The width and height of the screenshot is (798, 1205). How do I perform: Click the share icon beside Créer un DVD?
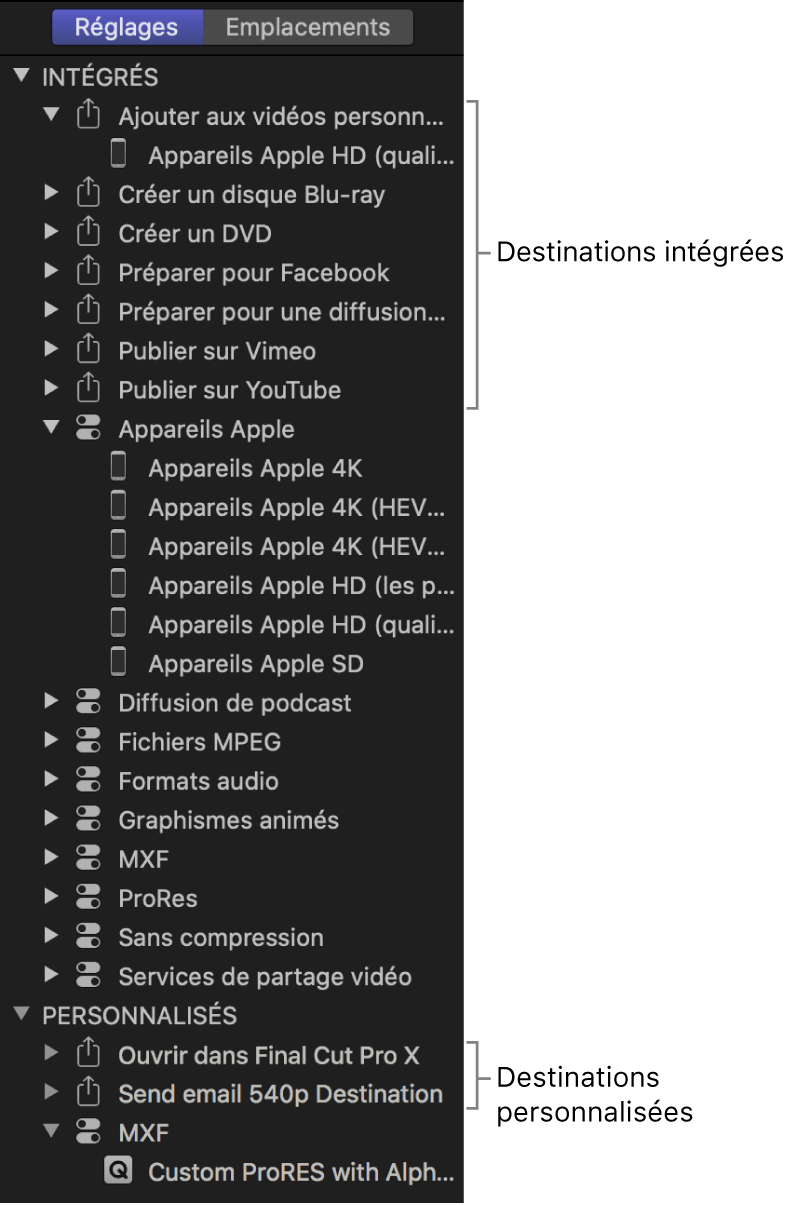pyautogui.click(x=89, y=234)
